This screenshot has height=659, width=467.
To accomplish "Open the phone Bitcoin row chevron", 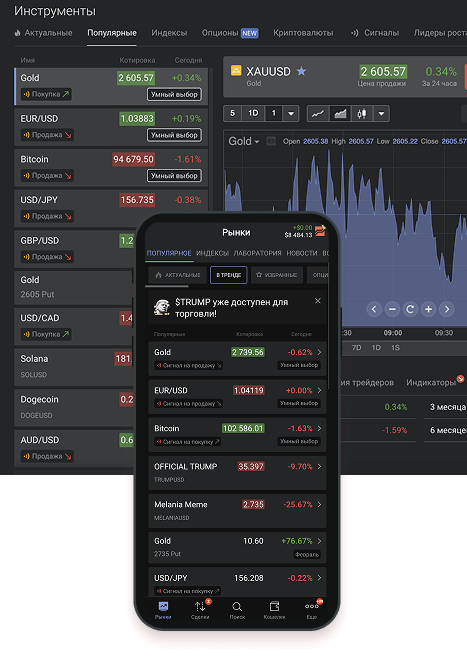I will point(319,428).
